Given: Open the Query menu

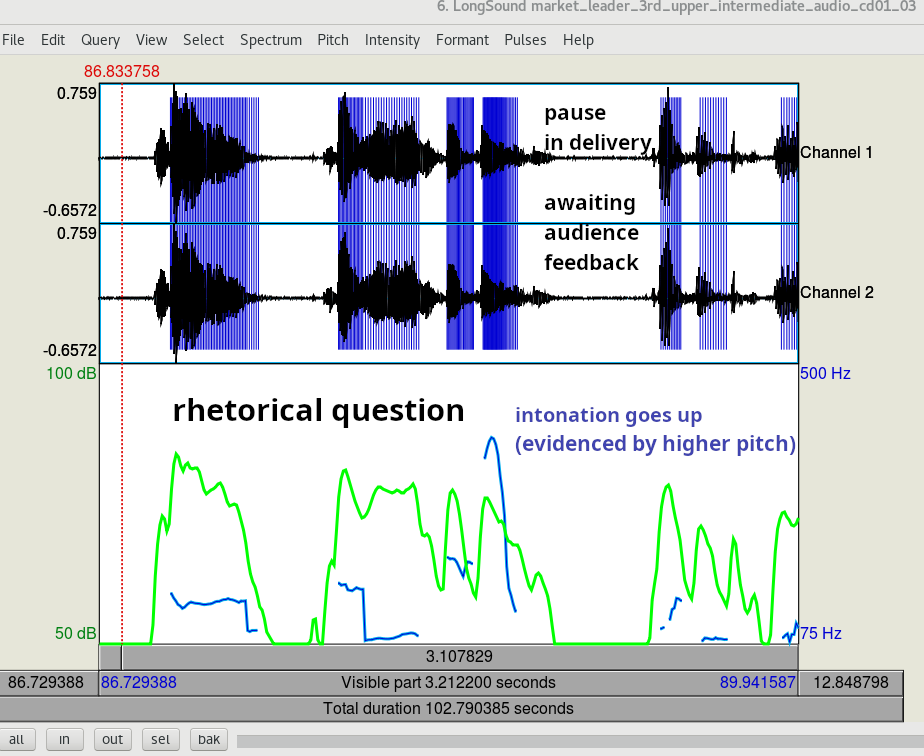Looking at the screenshot, I should (100, 40).
